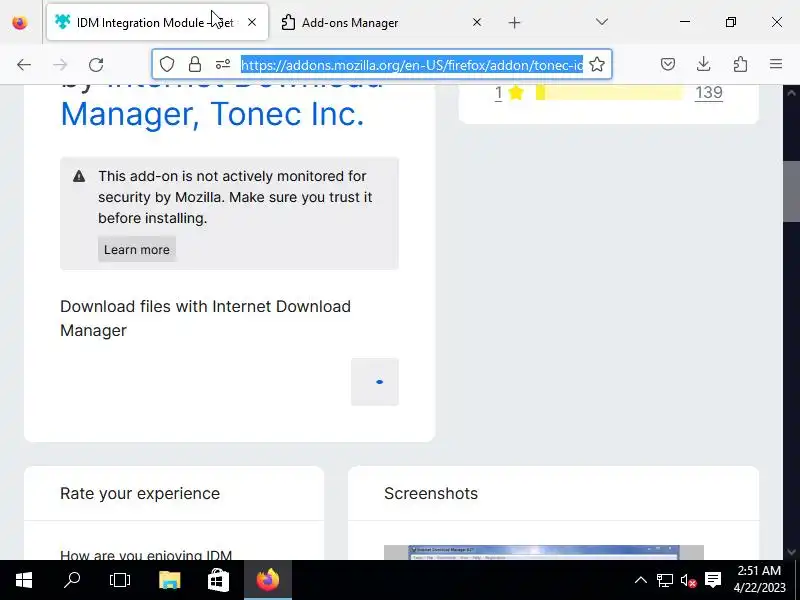The image size is (800, 600).
Task: Close the Add-ons Manager tab
Action: point(477,22)
